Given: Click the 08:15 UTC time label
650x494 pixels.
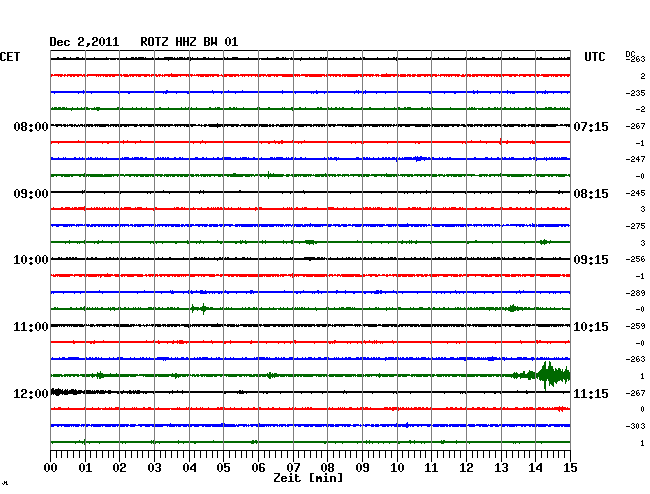Looking at the screenshot, I should (x=591, y=194).
